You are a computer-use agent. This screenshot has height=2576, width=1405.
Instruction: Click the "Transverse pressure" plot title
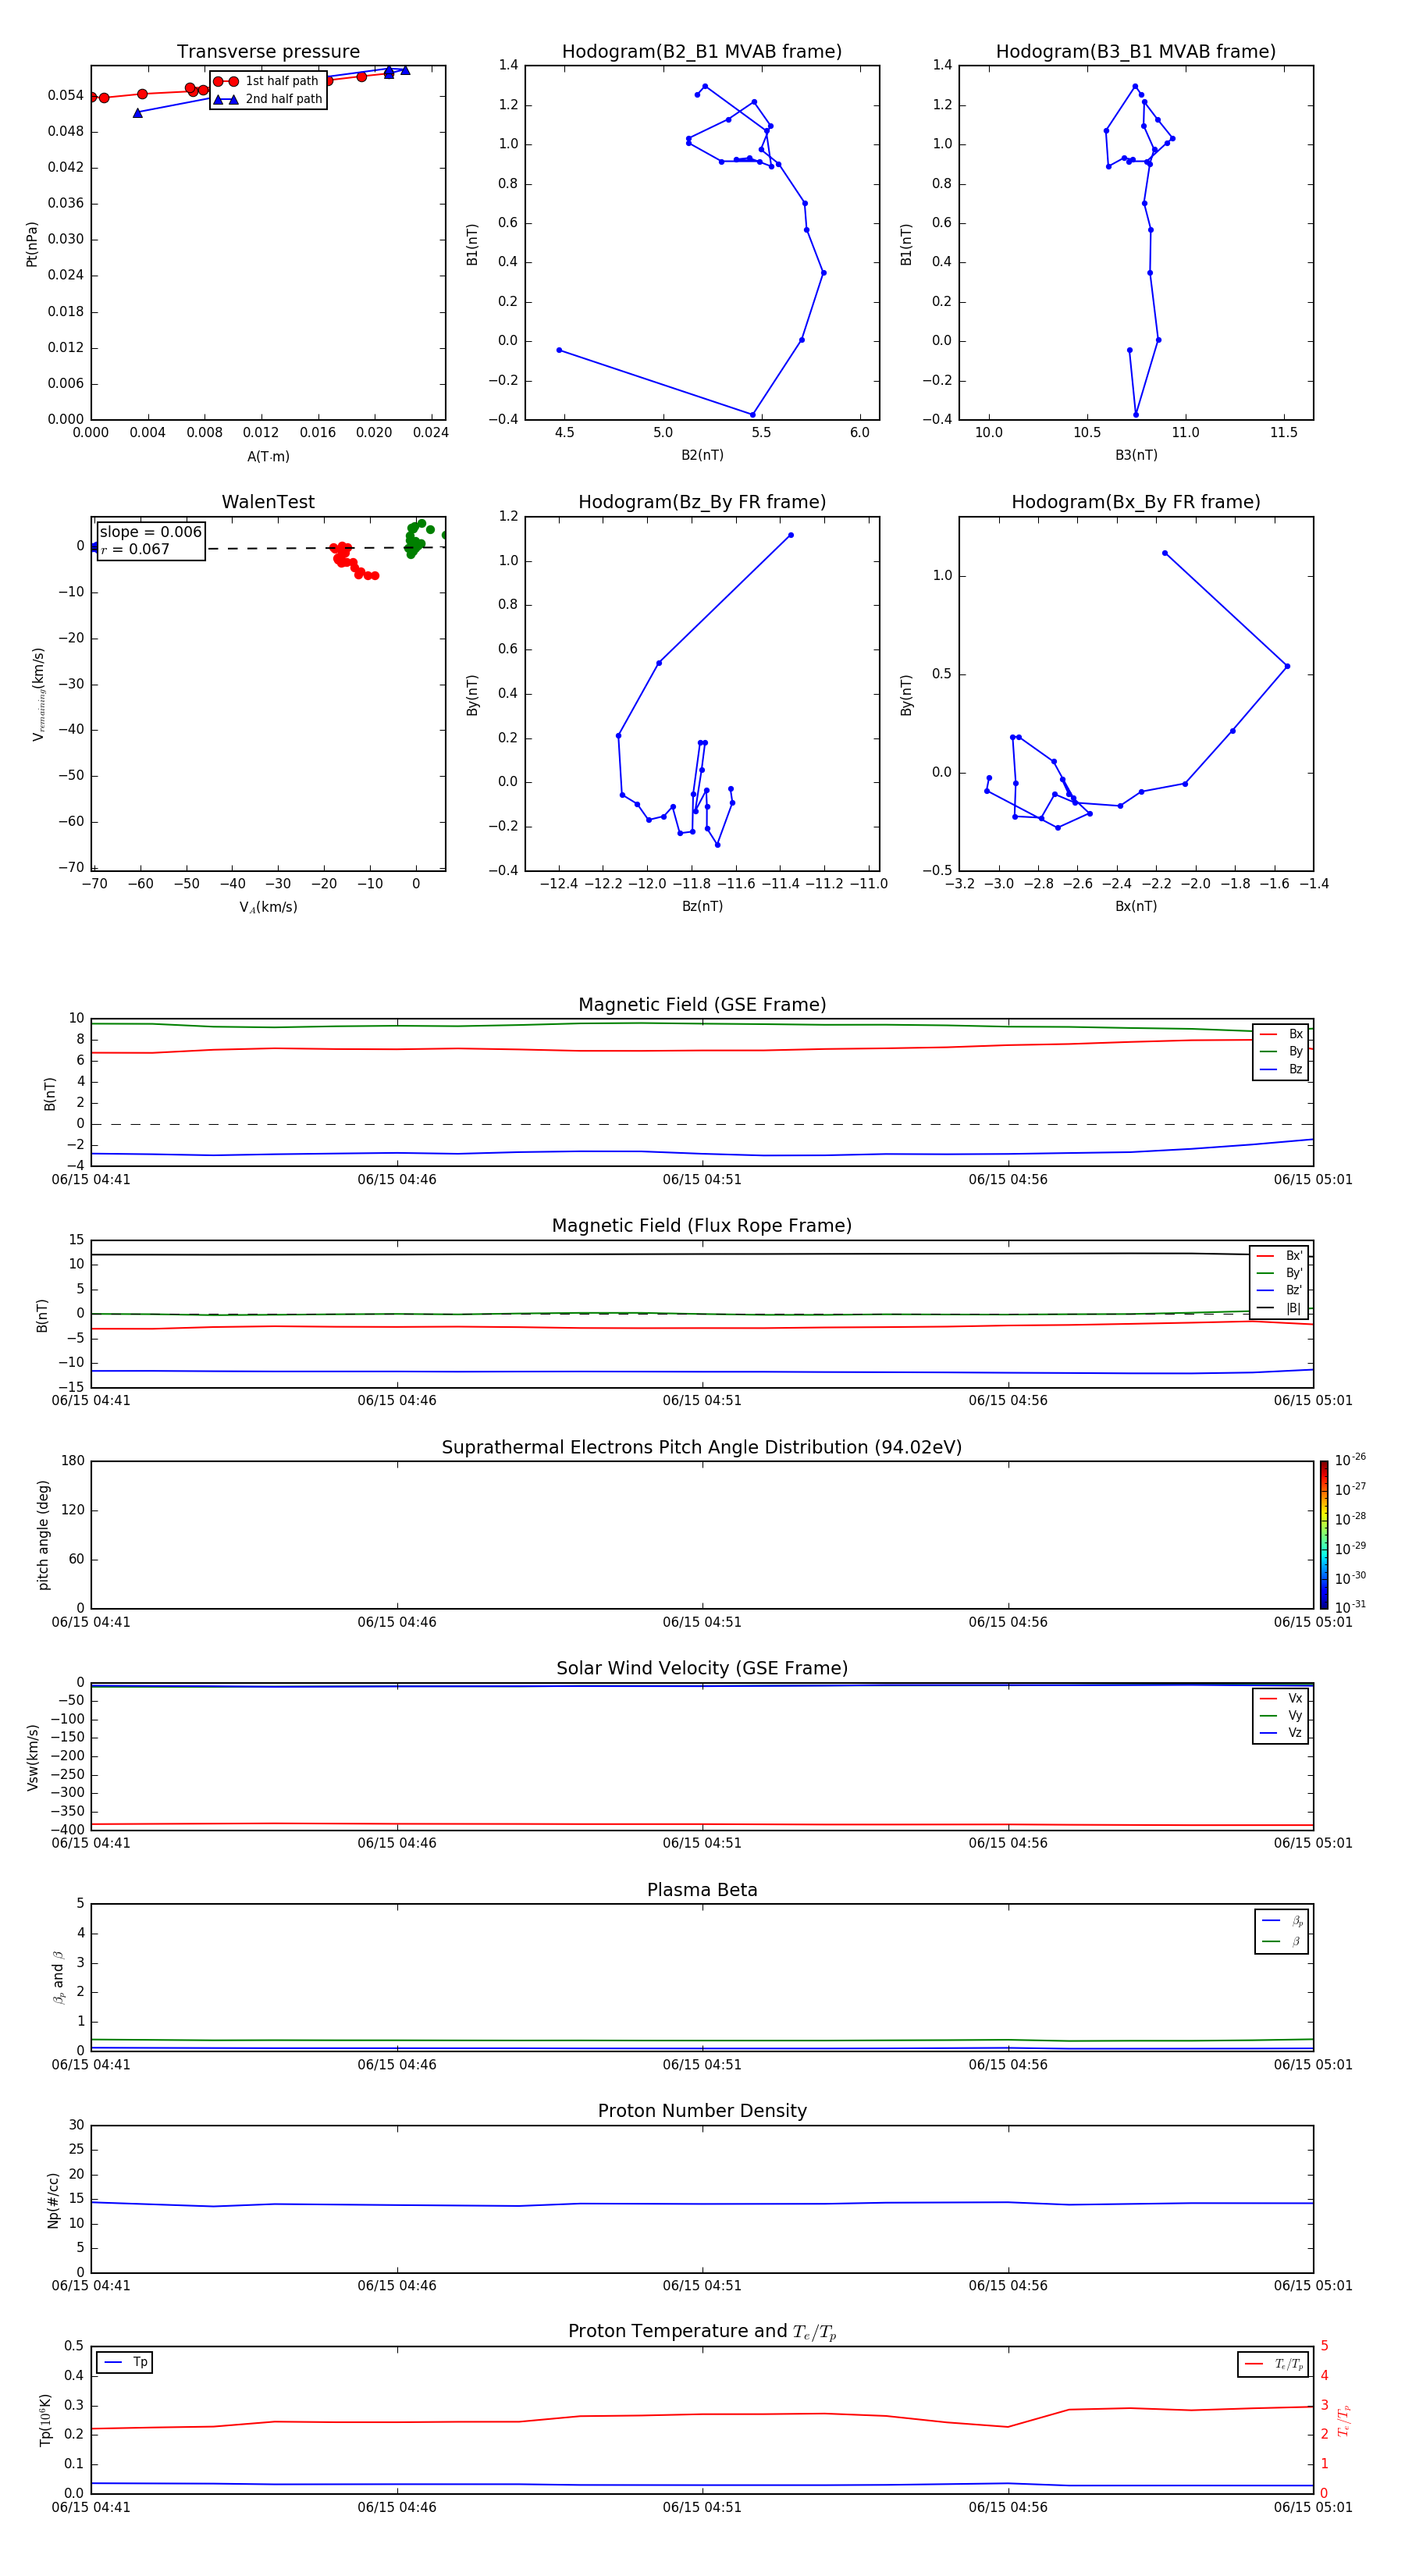click(x=268, y=51)
